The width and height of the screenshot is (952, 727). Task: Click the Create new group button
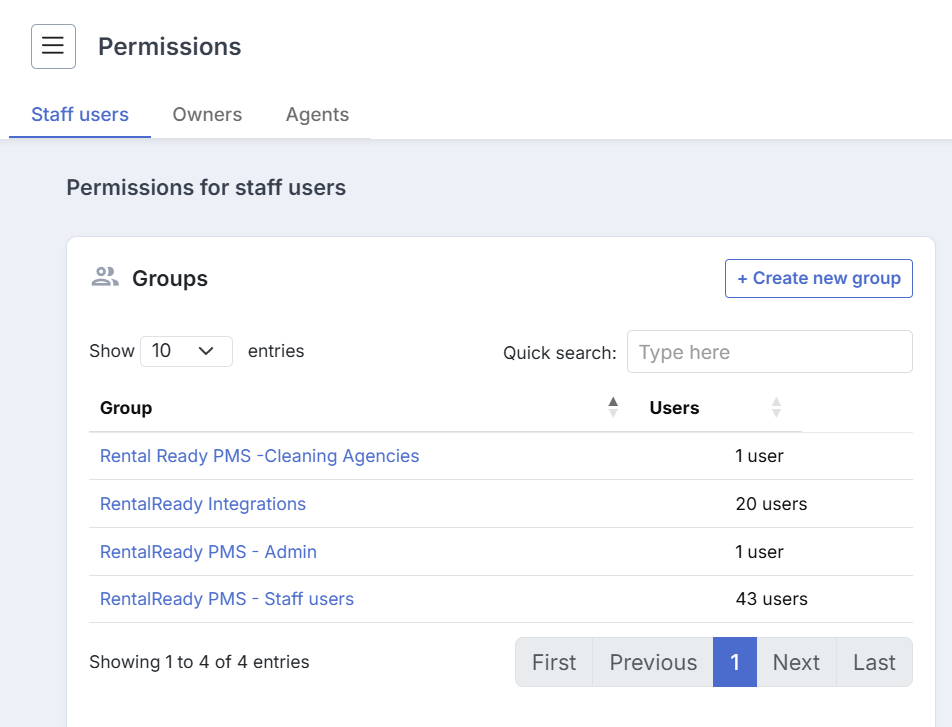[818, 279]
